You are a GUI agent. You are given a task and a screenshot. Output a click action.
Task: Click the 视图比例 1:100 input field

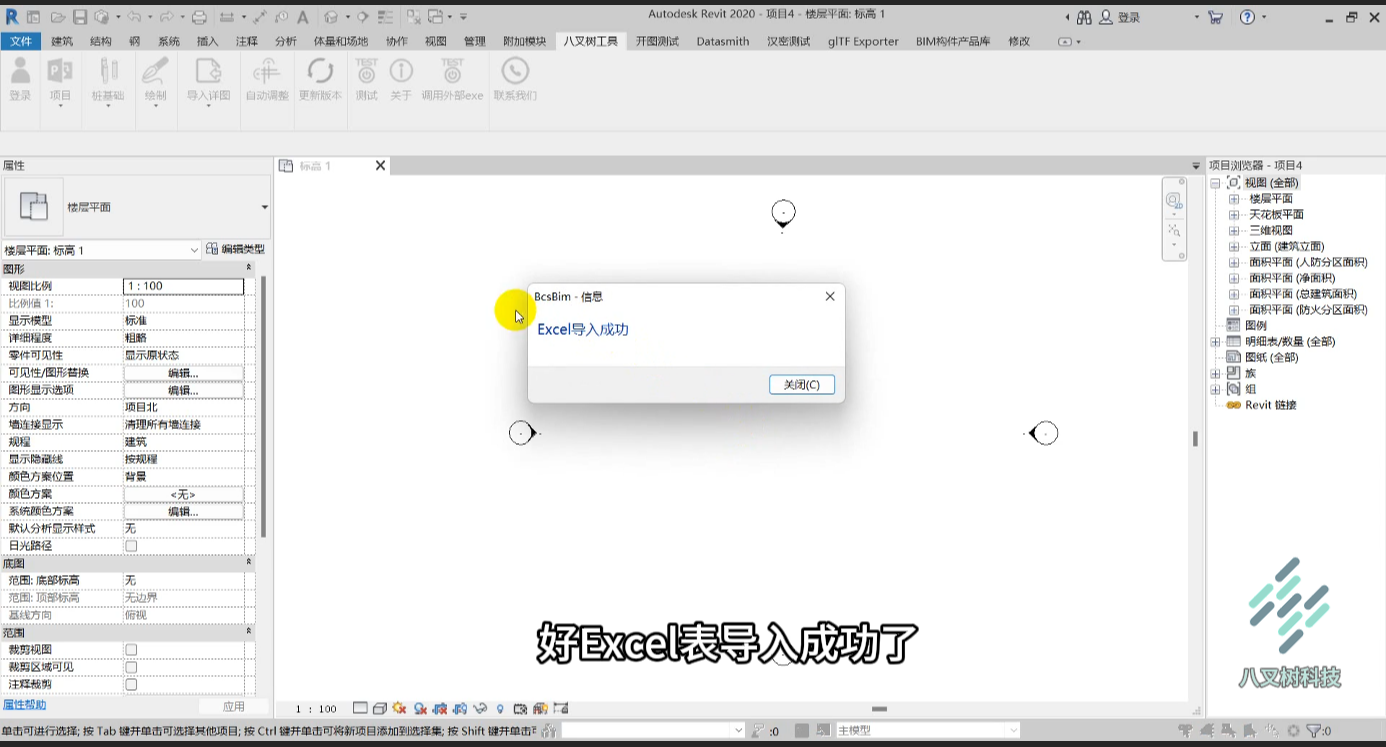(184, 286)
